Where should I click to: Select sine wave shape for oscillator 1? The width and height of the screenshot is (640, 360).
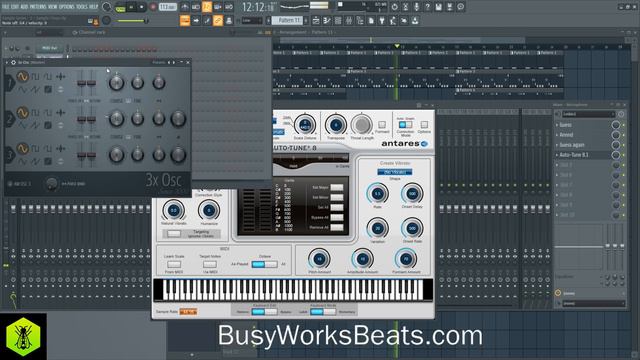(22, 76)
